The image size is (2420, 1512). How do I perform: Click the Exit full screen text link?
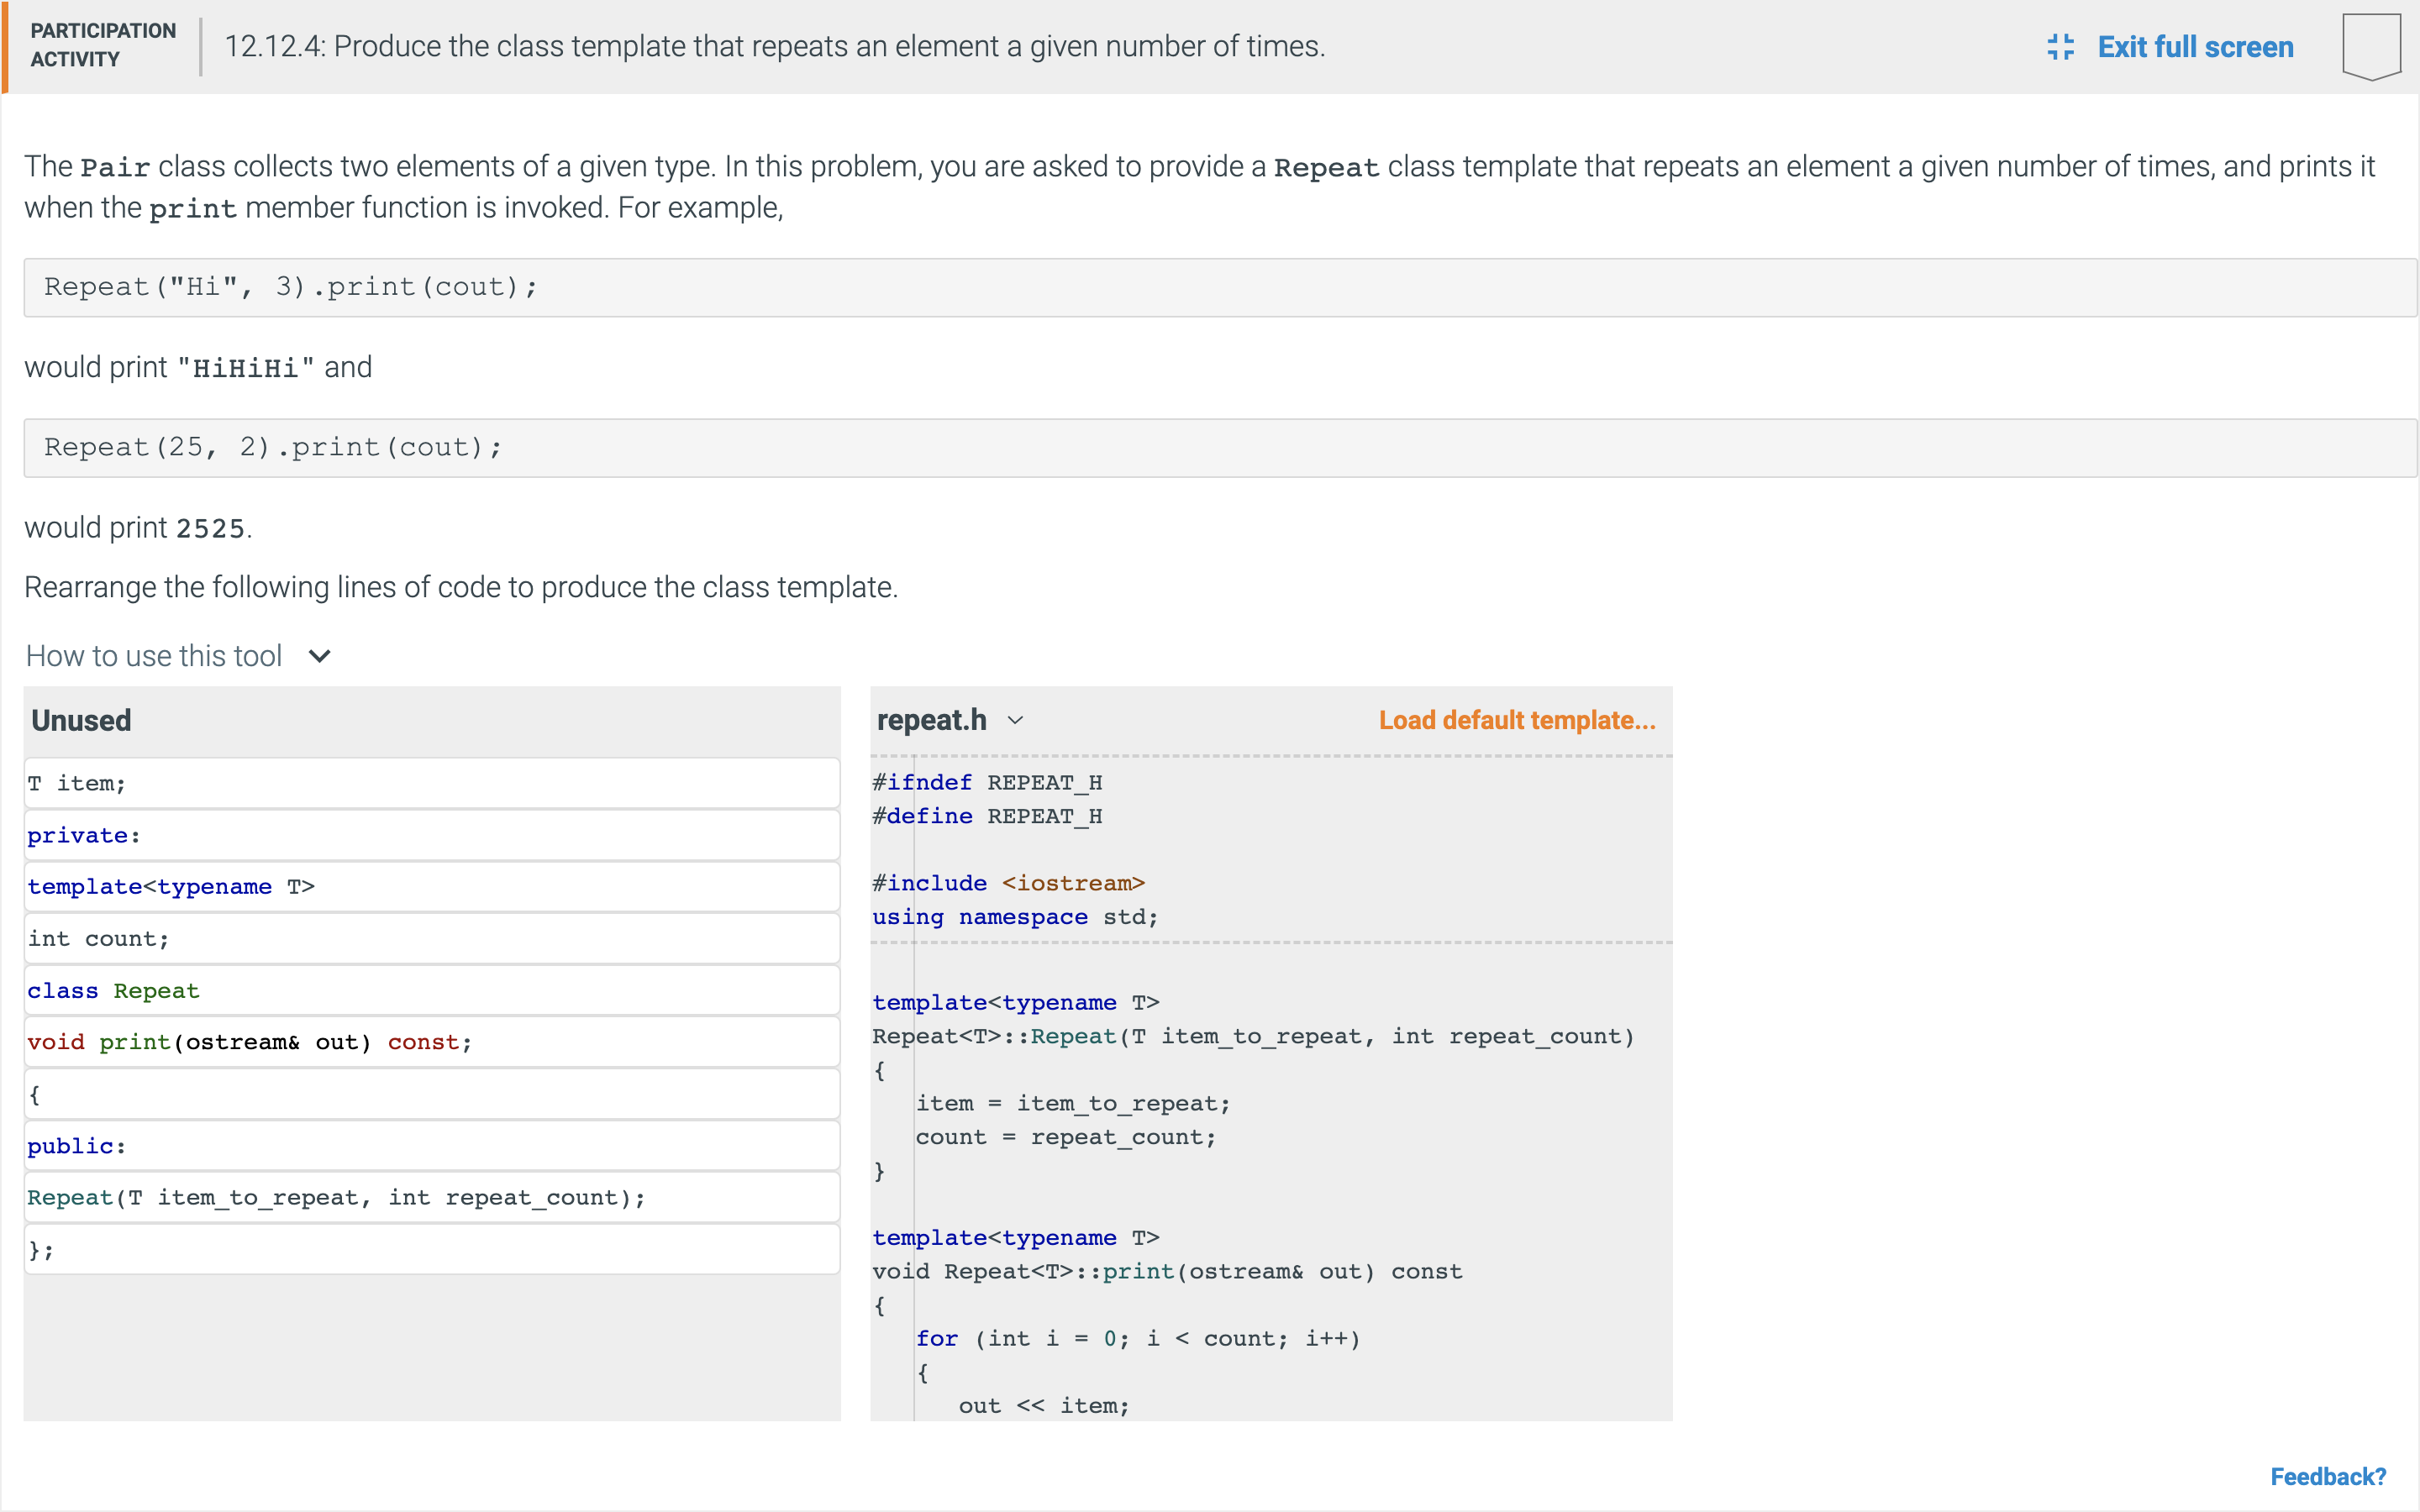click(x=2195, y=47)
